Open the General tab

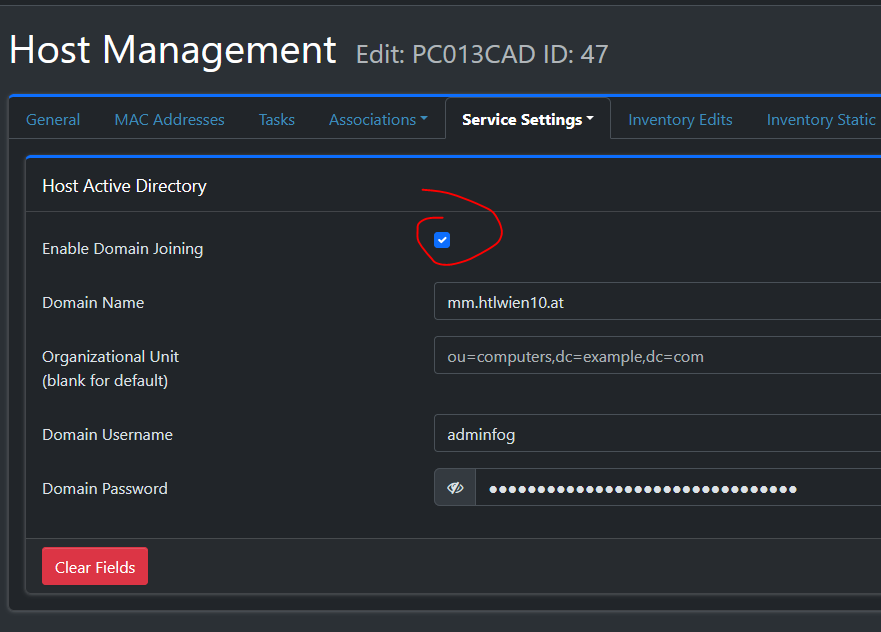tap(53, 120)
